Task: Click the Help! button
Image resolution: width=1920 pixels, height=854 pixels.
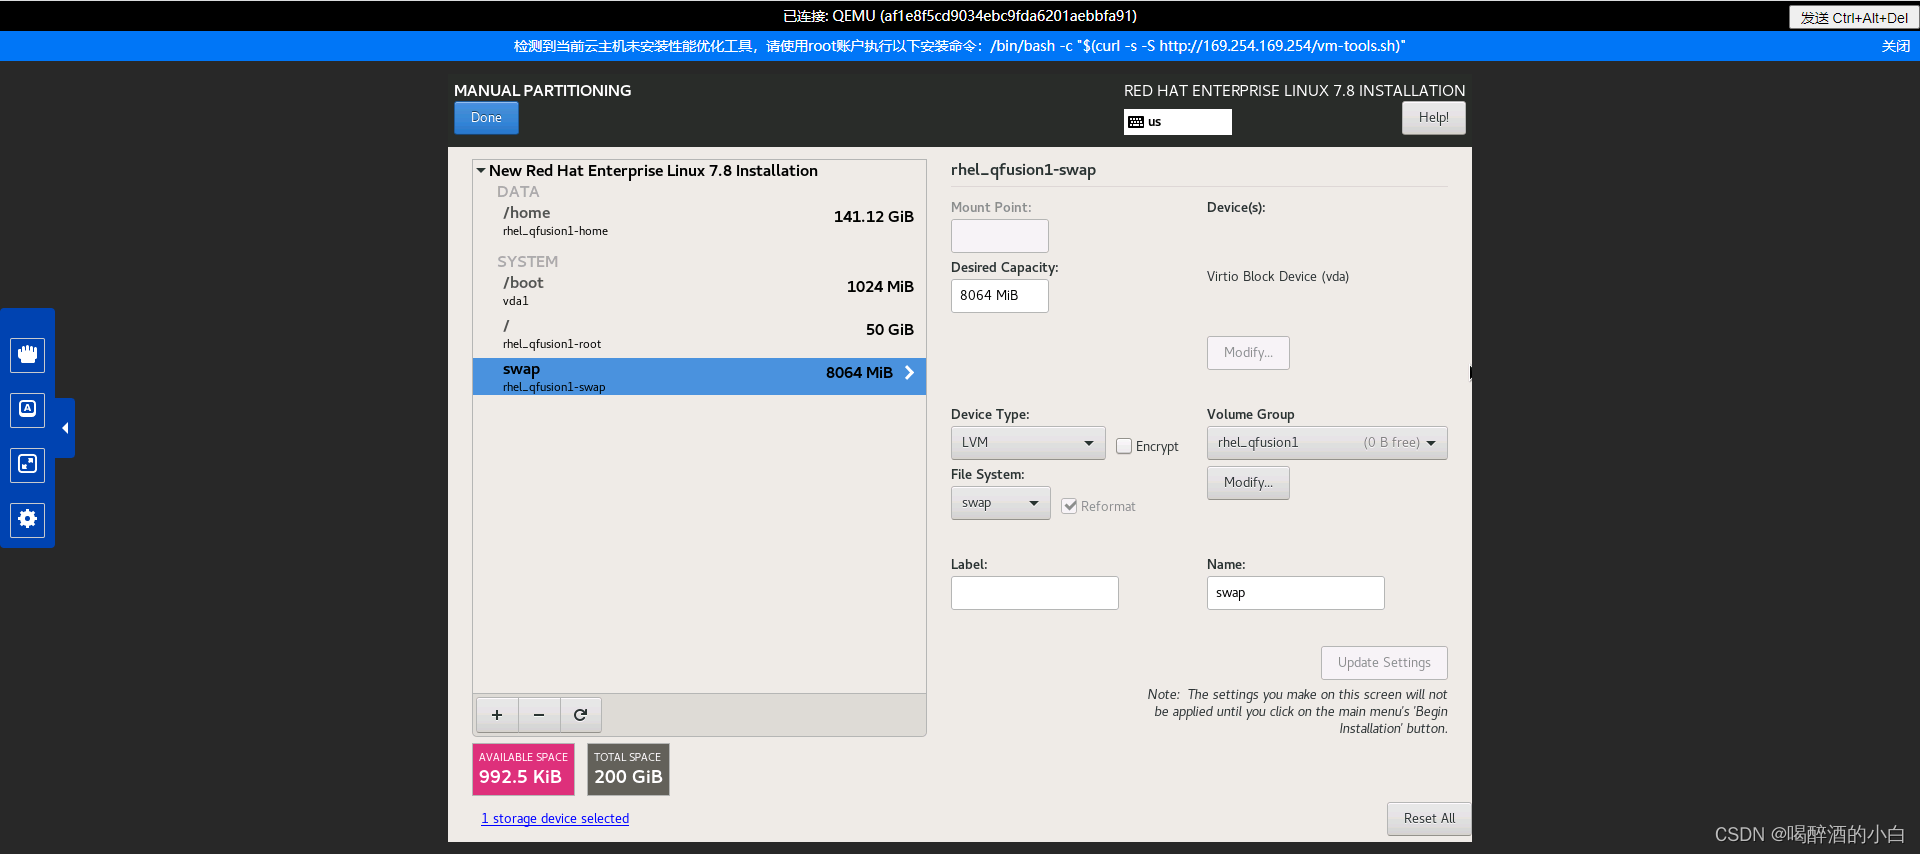Action: tap(1433, 118)
